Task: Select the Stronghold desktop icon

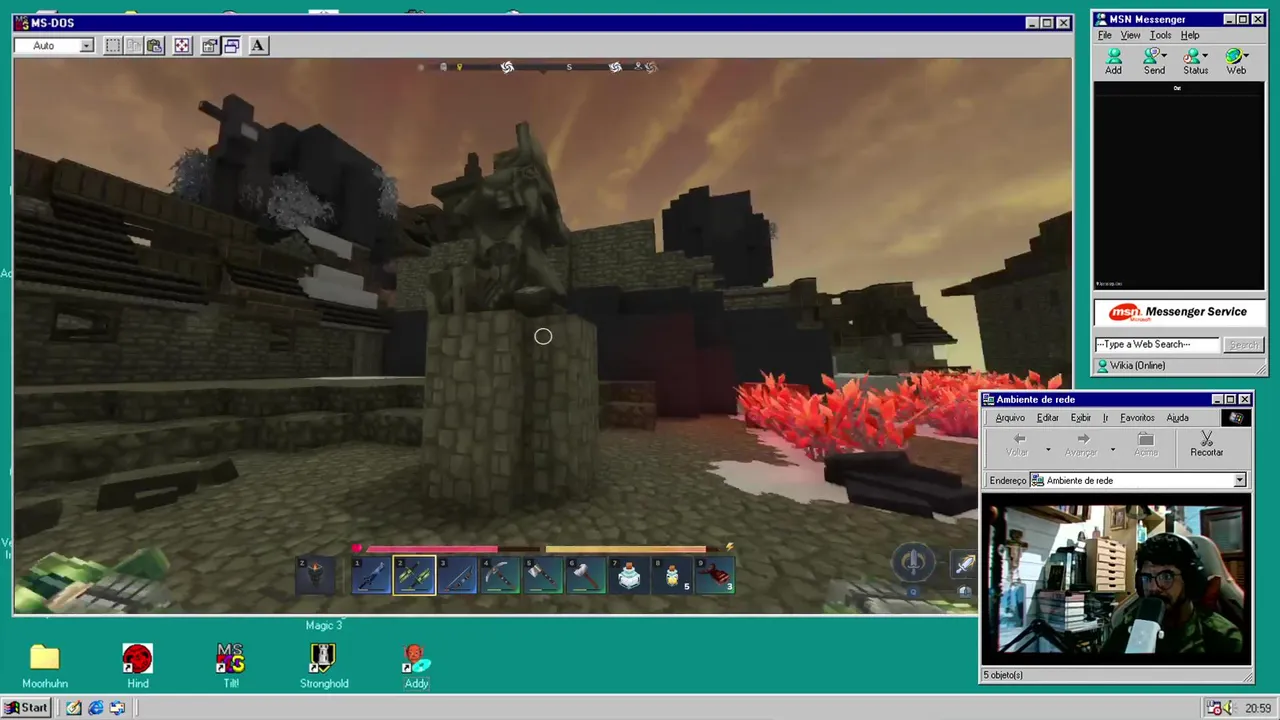Action: [x=324, y=666]
